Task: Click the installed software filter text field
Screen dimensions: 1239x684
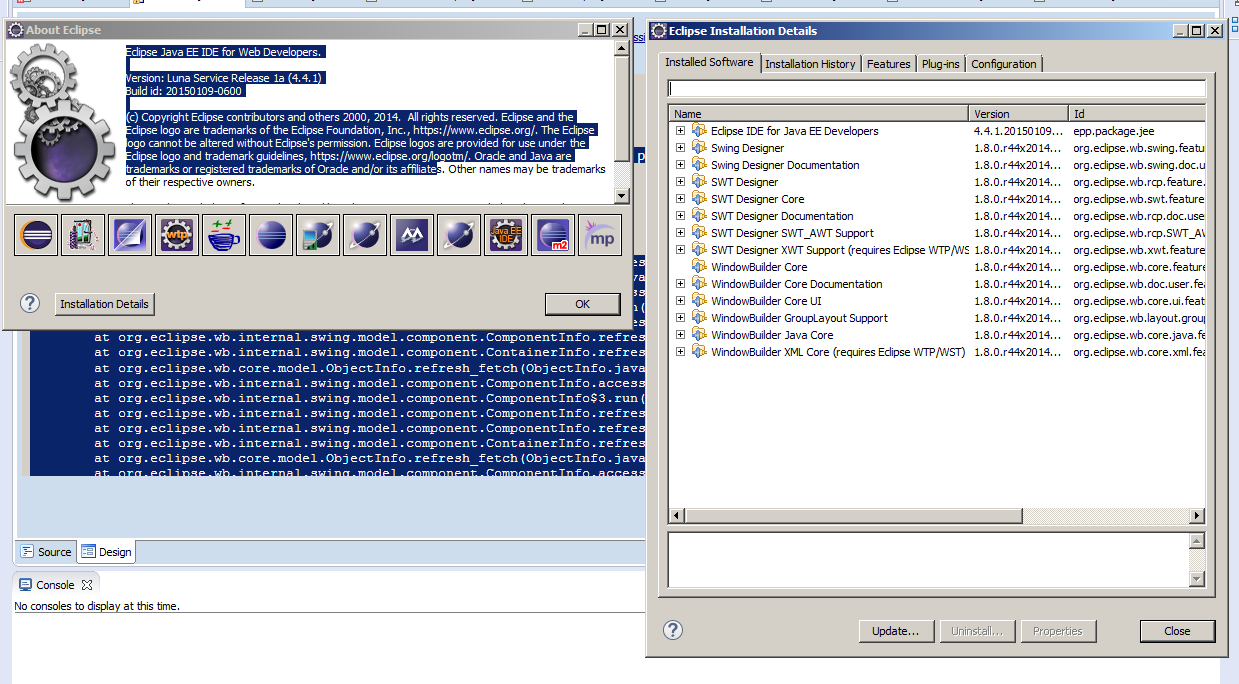Action: (936, 89)
